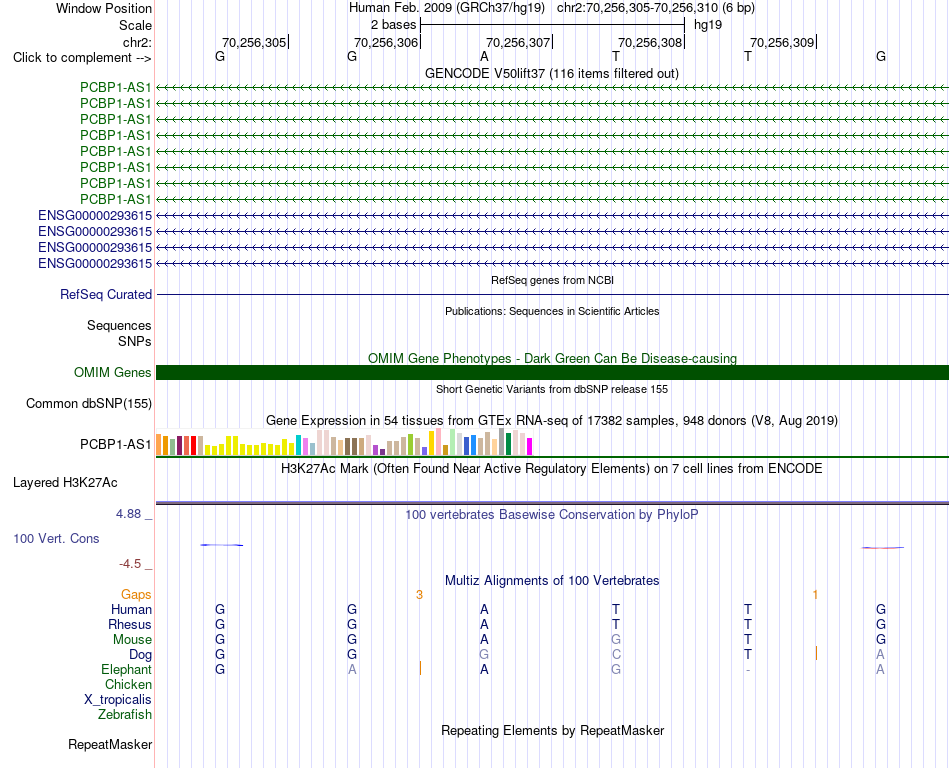The image size is (950, 768).
Task: Click the 'X_tropicalis' species label
Action: click(118, 700)
